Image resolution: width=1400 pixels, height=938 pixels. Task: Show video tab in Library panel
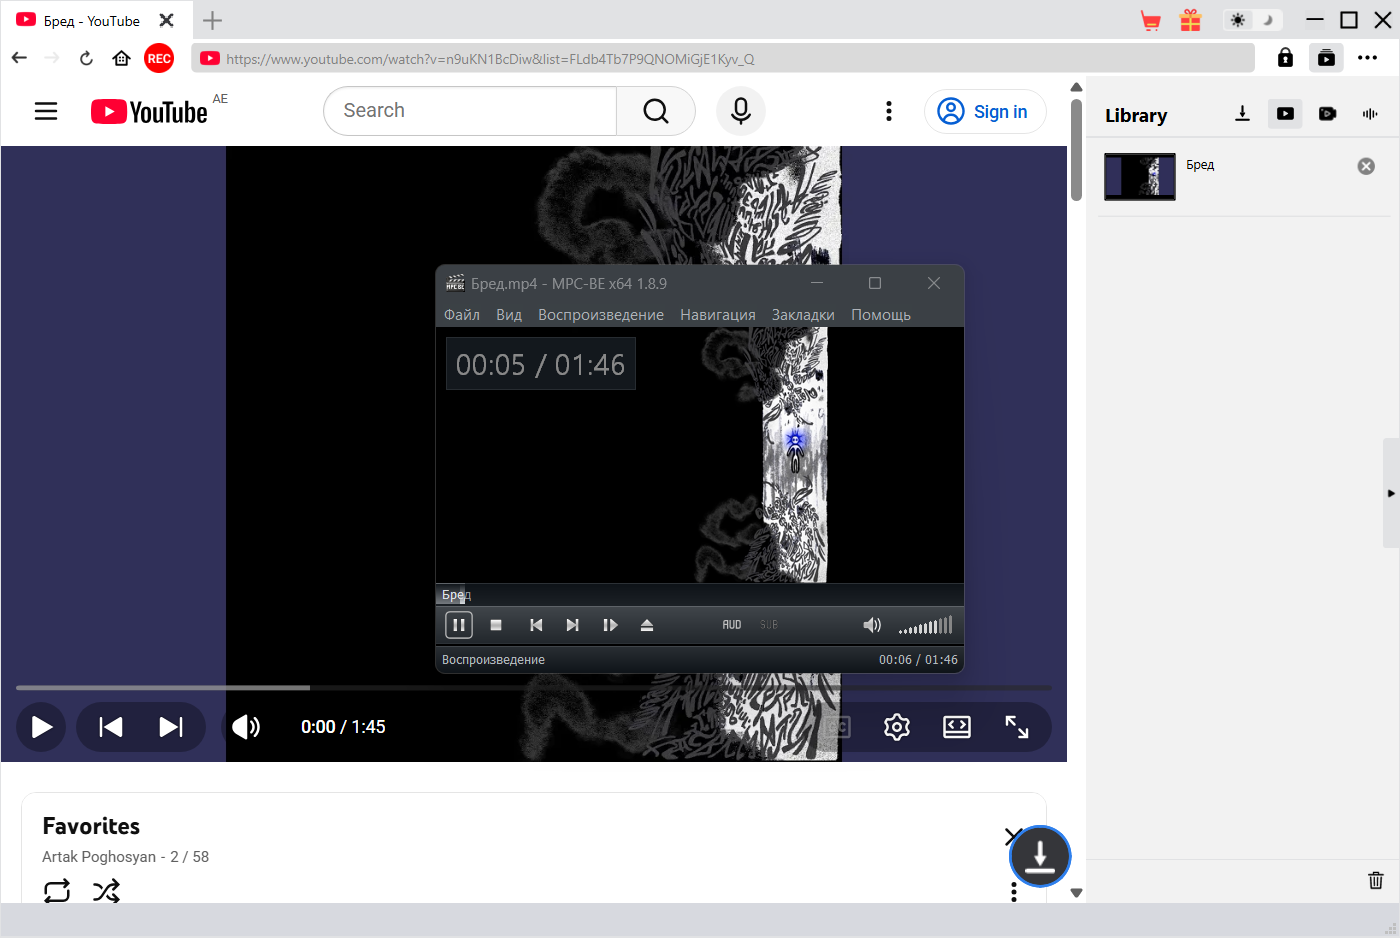click(1285, 114)
